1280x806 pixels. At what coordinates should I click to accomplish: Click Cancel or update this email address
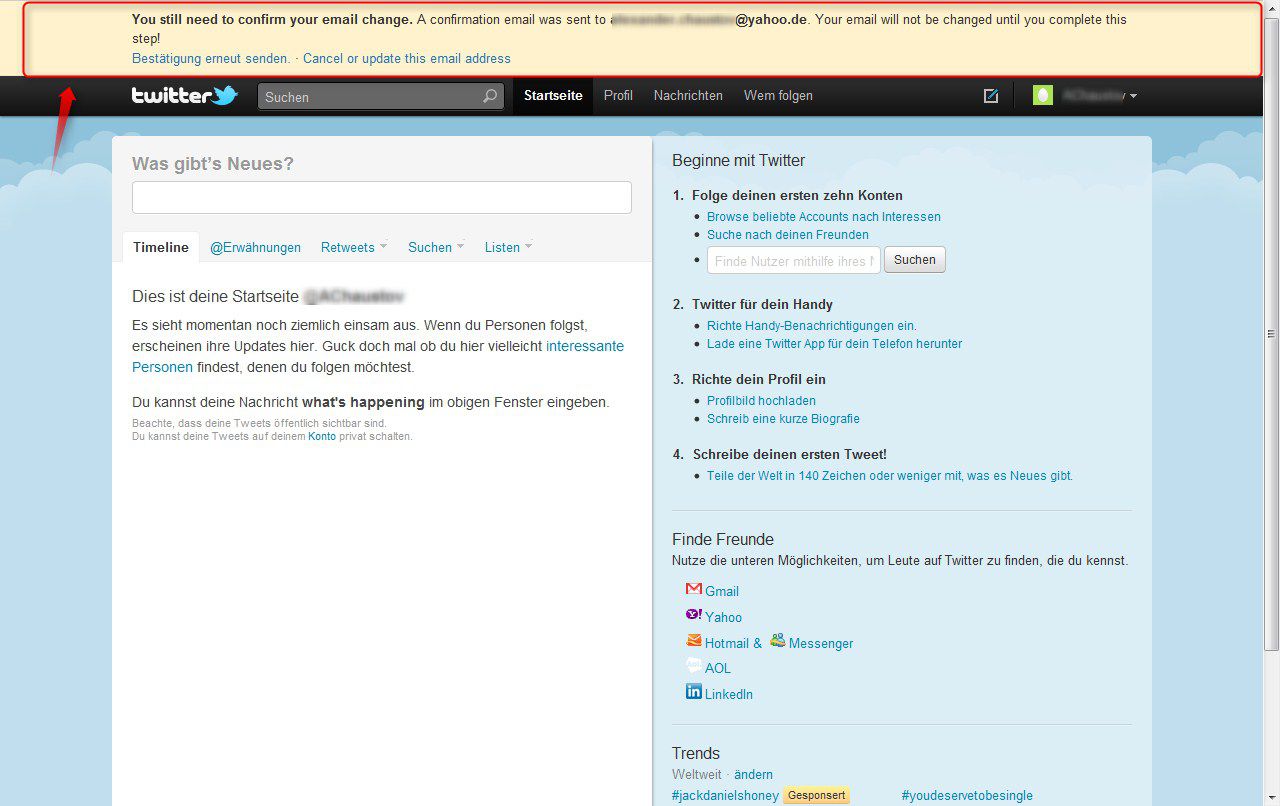pos(407,58)
